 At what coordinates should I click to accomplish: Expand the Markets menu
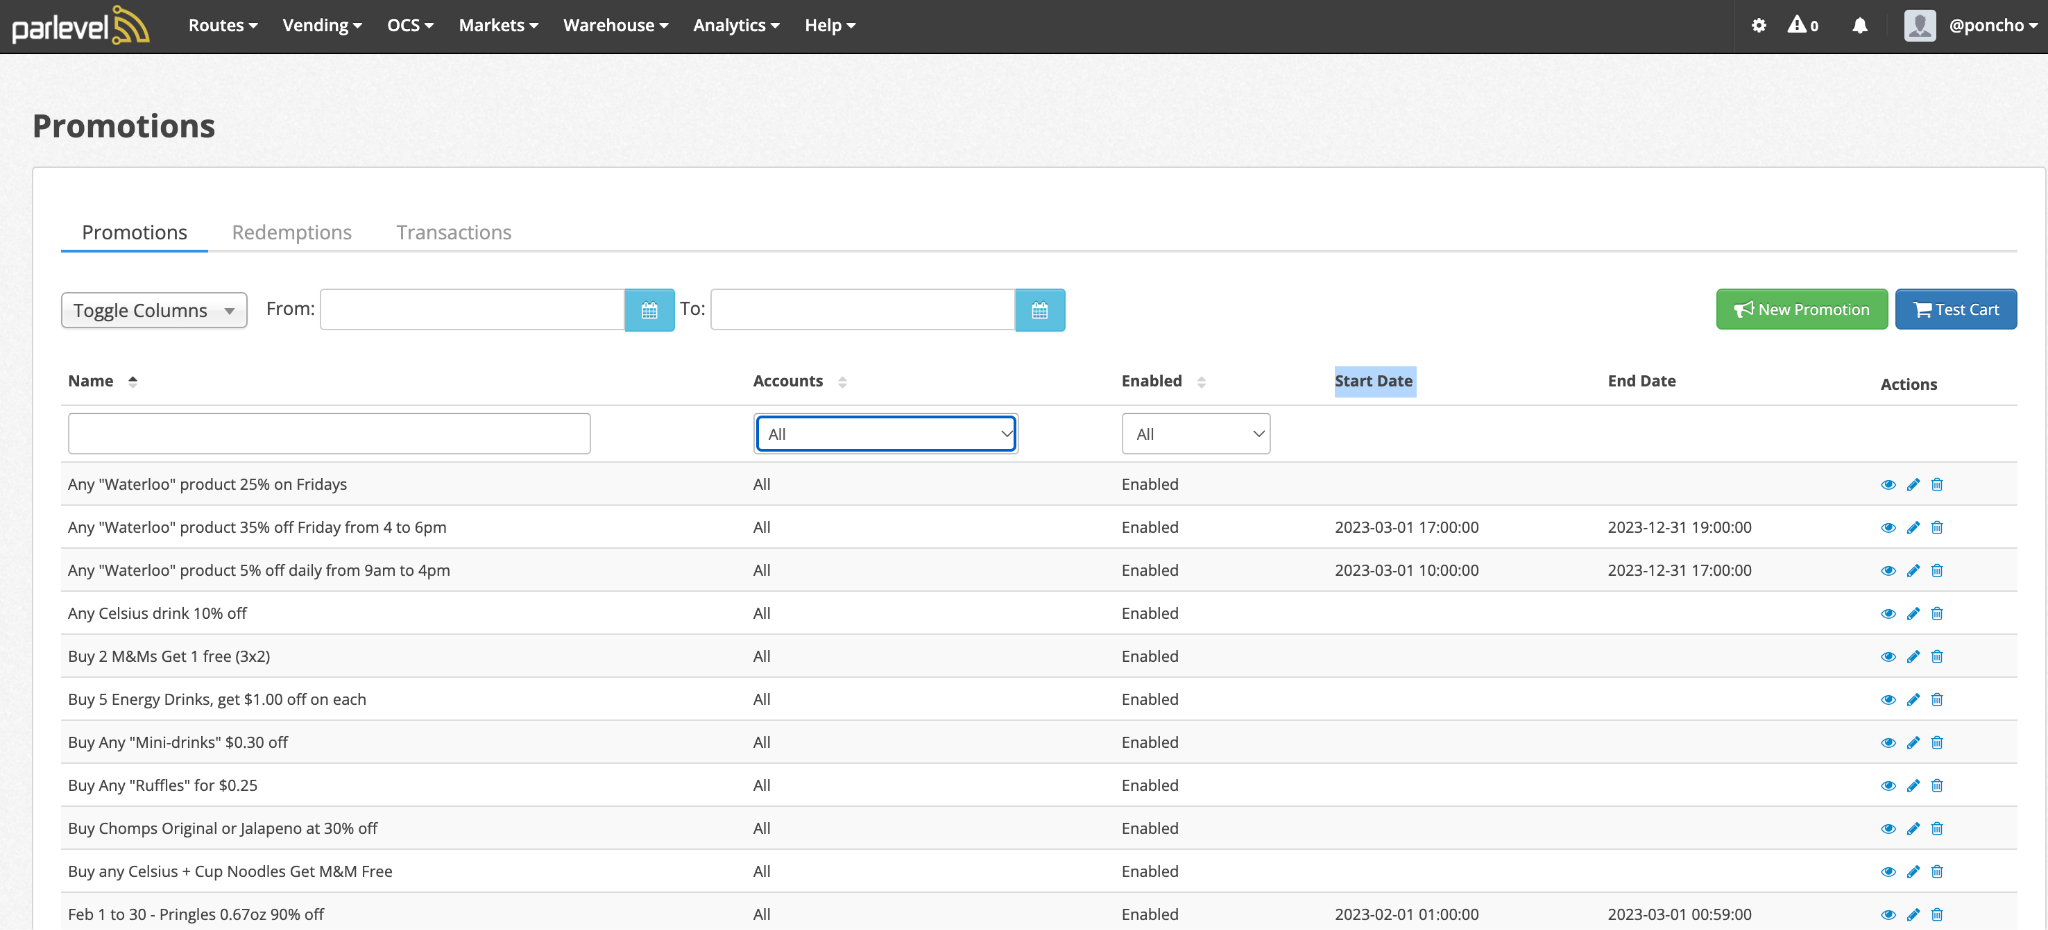pos(498,25)
